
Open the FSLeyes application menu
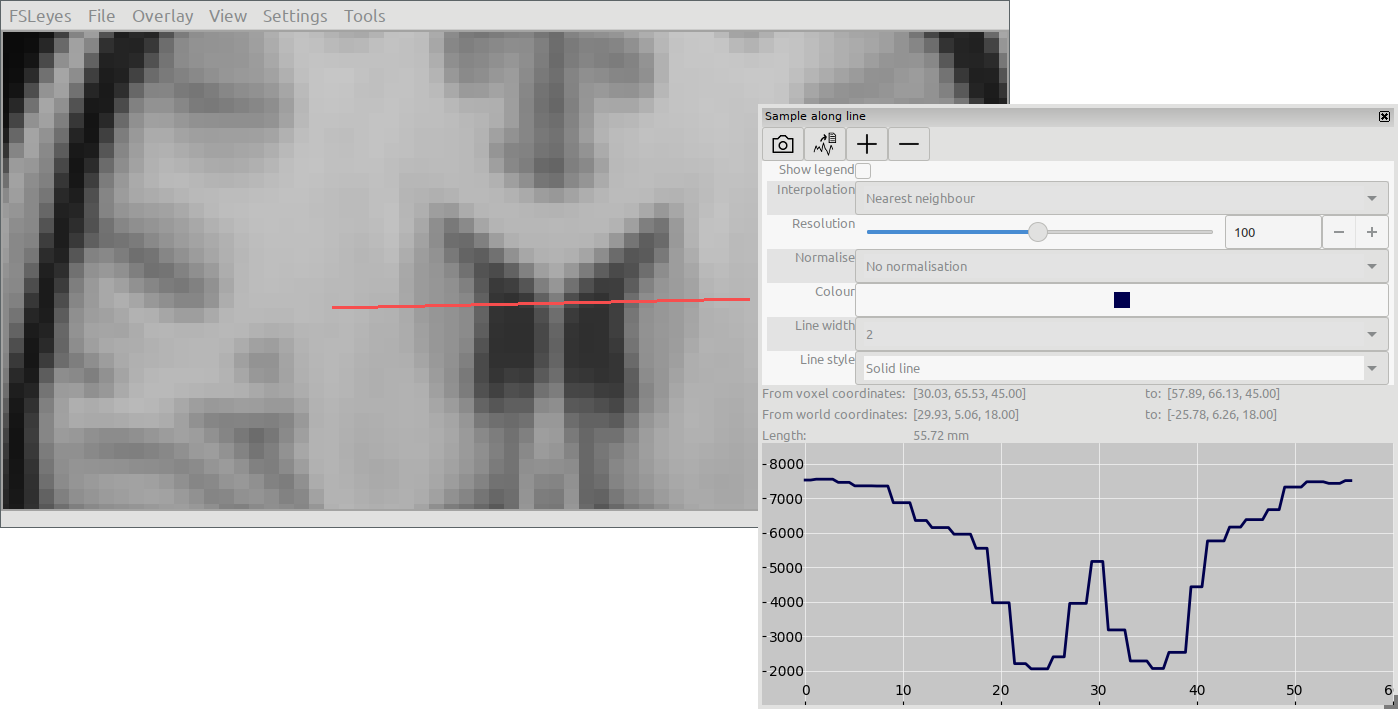40,15
